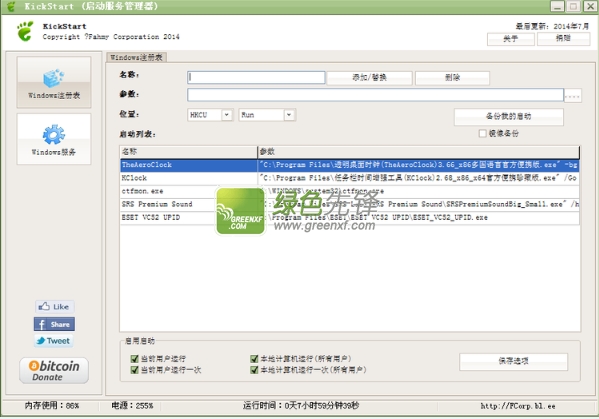Click the 添加/替换 button
The height and width of the screenshot is (419, 599).
pos(369,78)
